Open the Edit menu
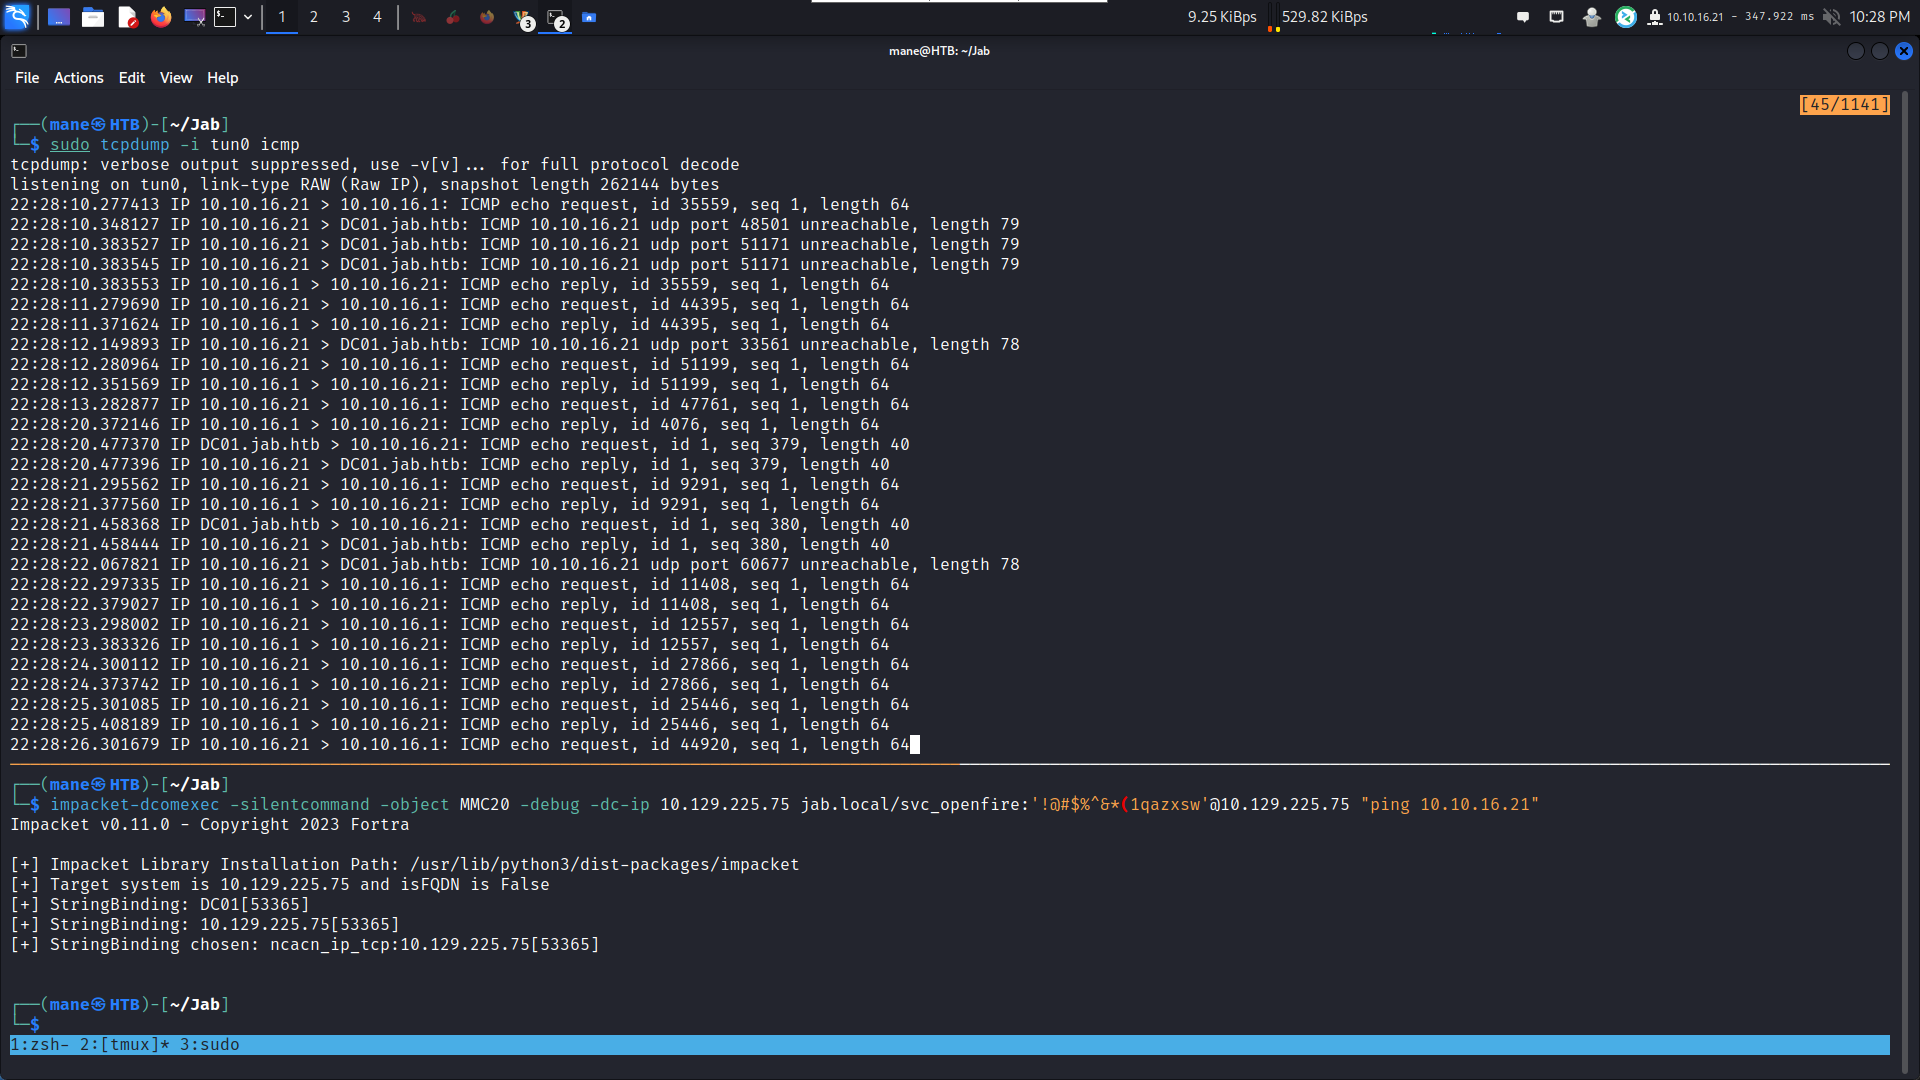 coord(131,78)
